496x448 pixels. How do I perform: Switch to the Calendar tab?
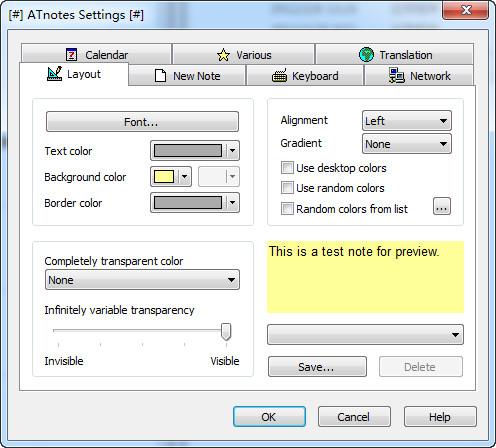[97, 54]
